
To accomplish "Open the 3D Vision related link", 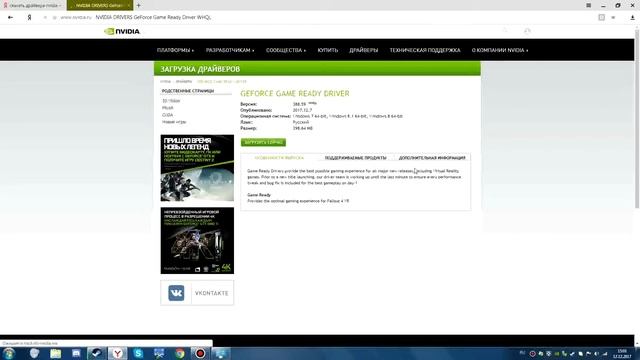I will point(171,101).
